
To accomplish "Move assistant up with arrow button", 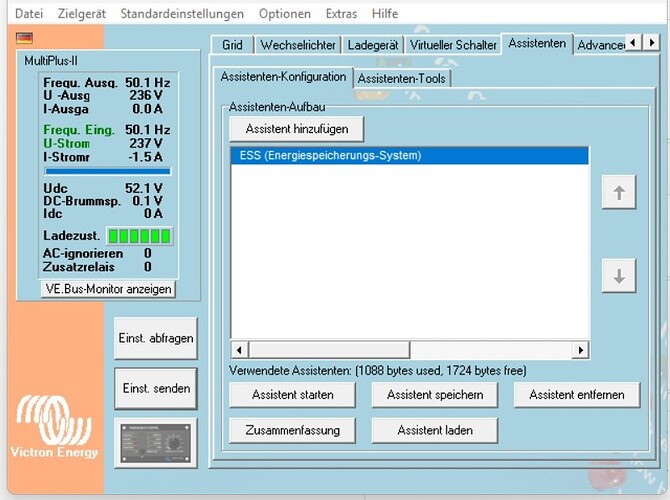I will click(x=619, y=193).
